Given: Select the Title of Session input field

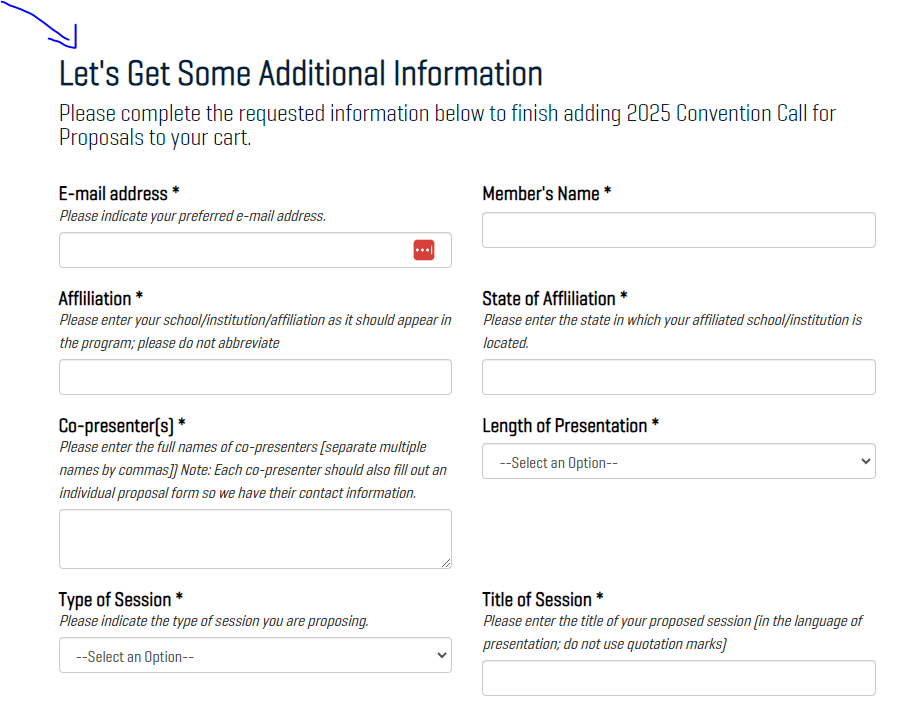Looking at the screenshot, I should point(678,678).
